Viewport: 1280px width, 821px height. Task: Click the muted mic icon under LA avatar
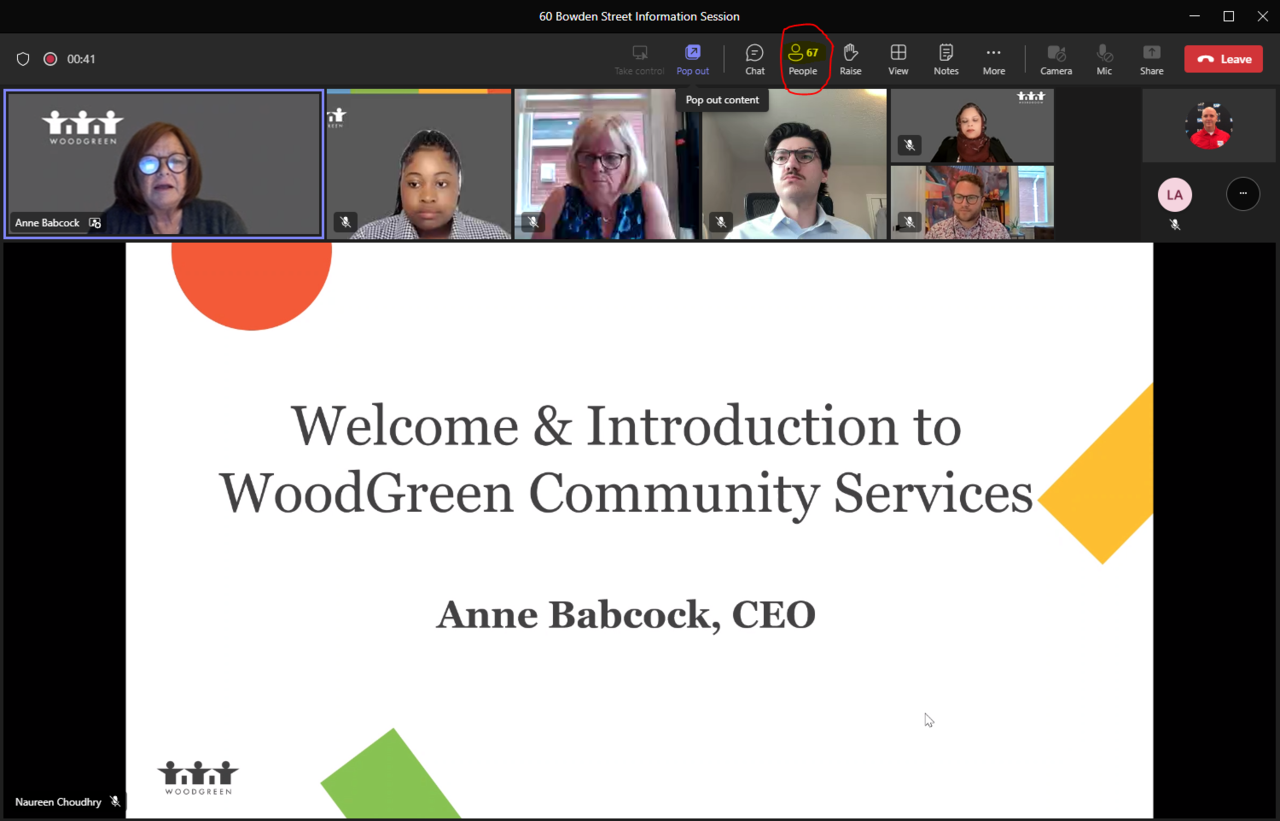tap(1175, 224)
